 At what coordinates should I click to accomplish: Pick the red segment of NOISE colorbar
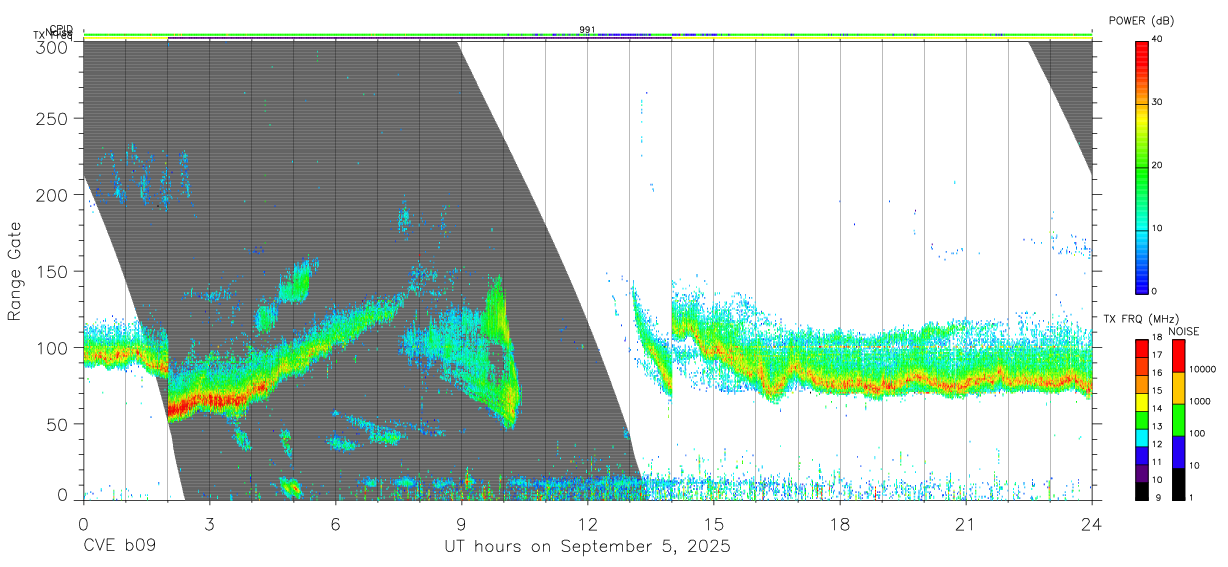click(1177, 356)
